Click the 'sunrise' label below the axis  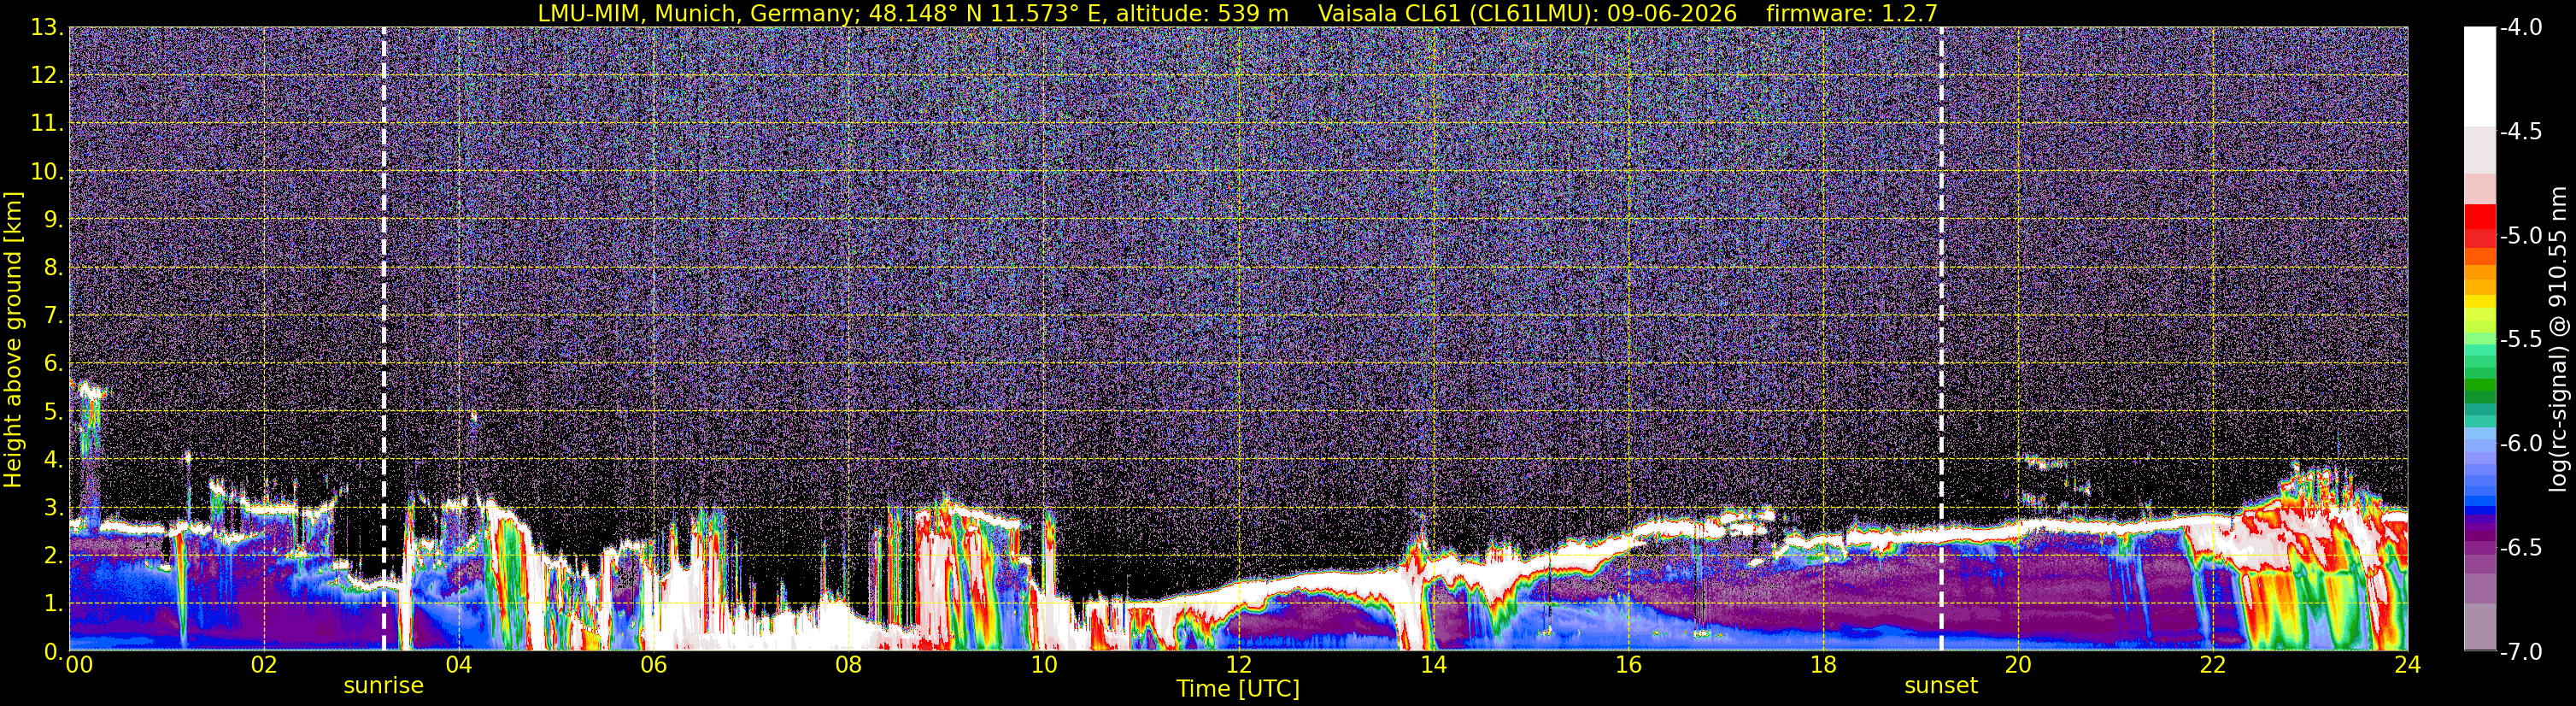point(383,686)
